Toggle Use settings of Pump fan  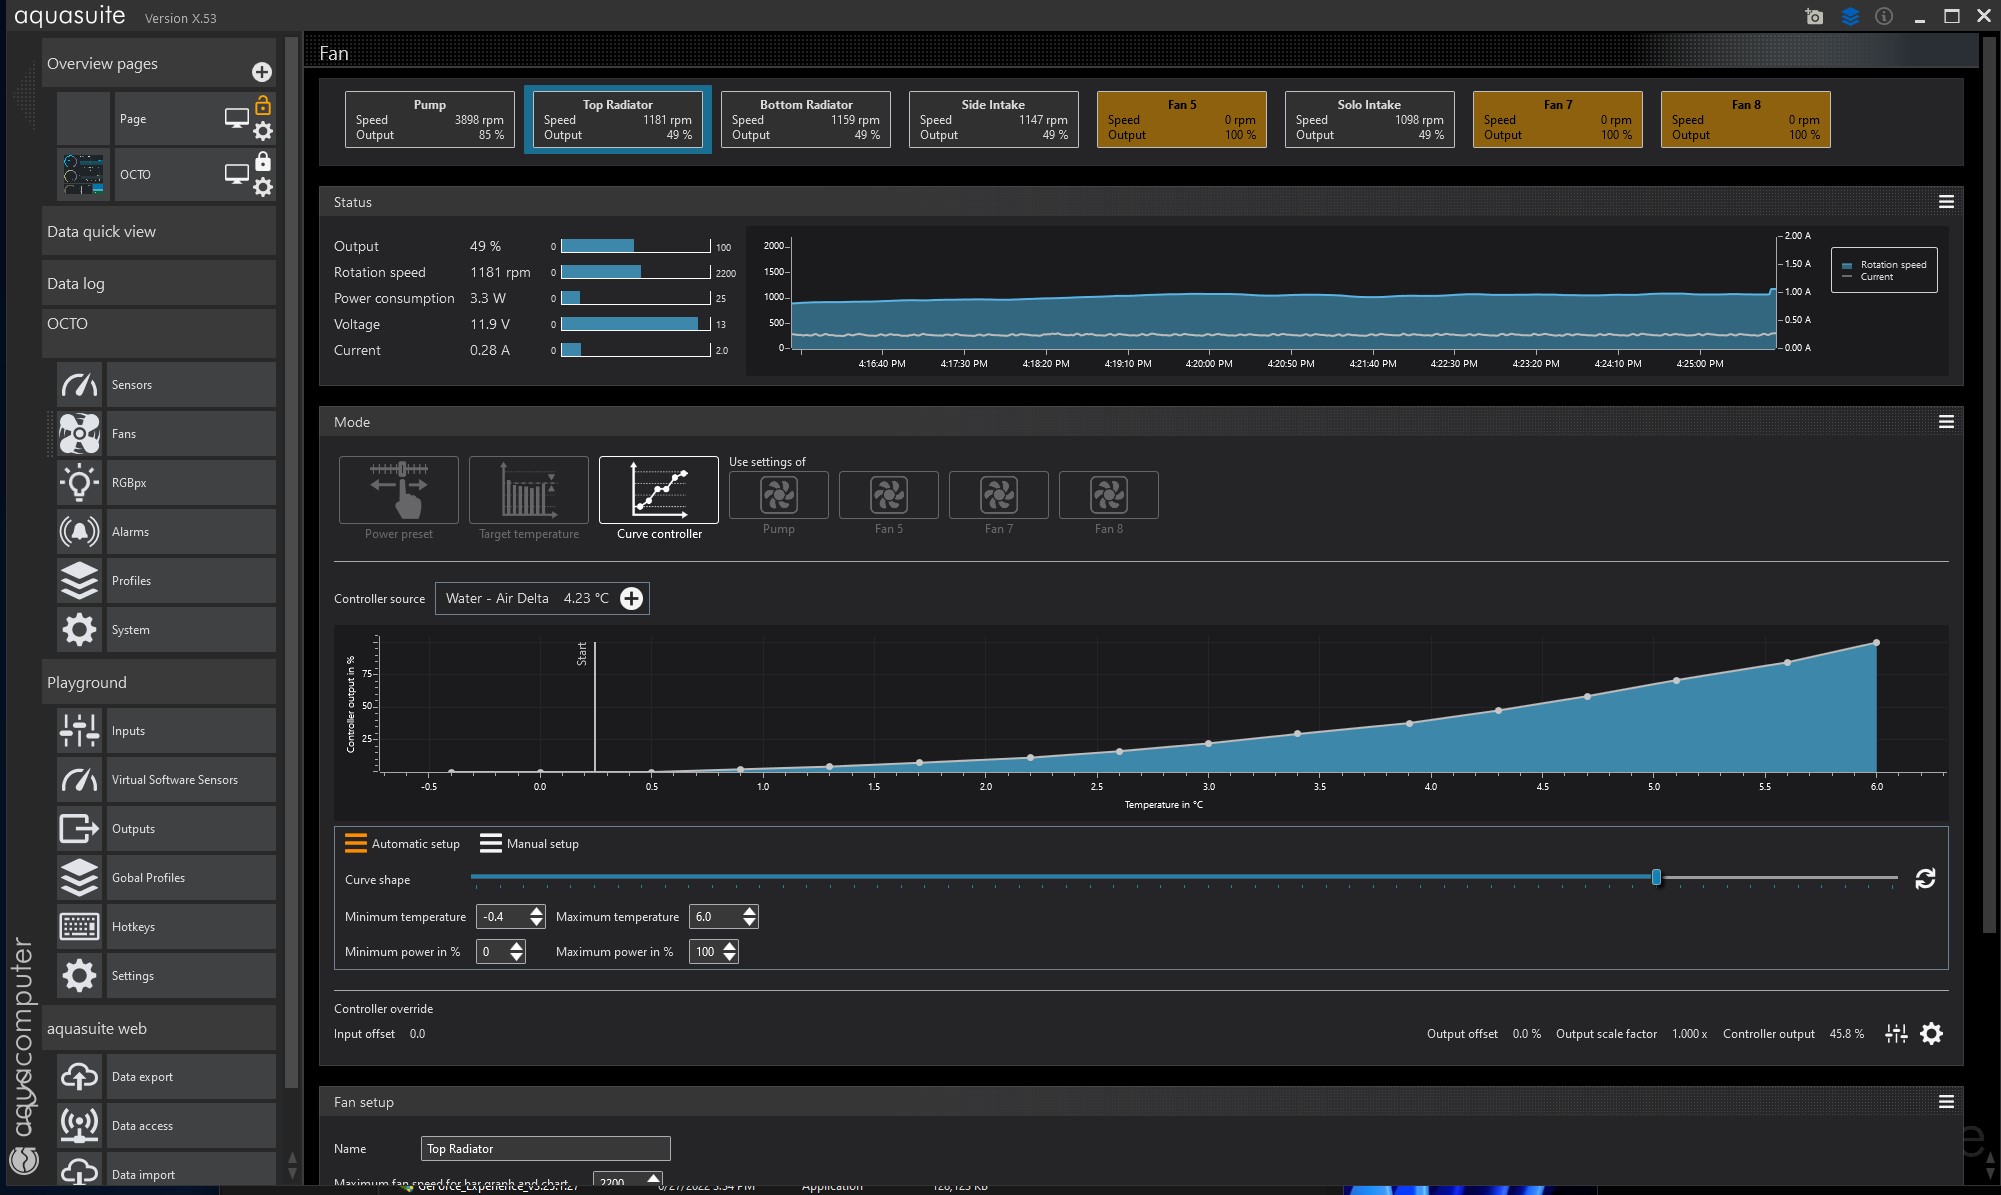(778, 495)
